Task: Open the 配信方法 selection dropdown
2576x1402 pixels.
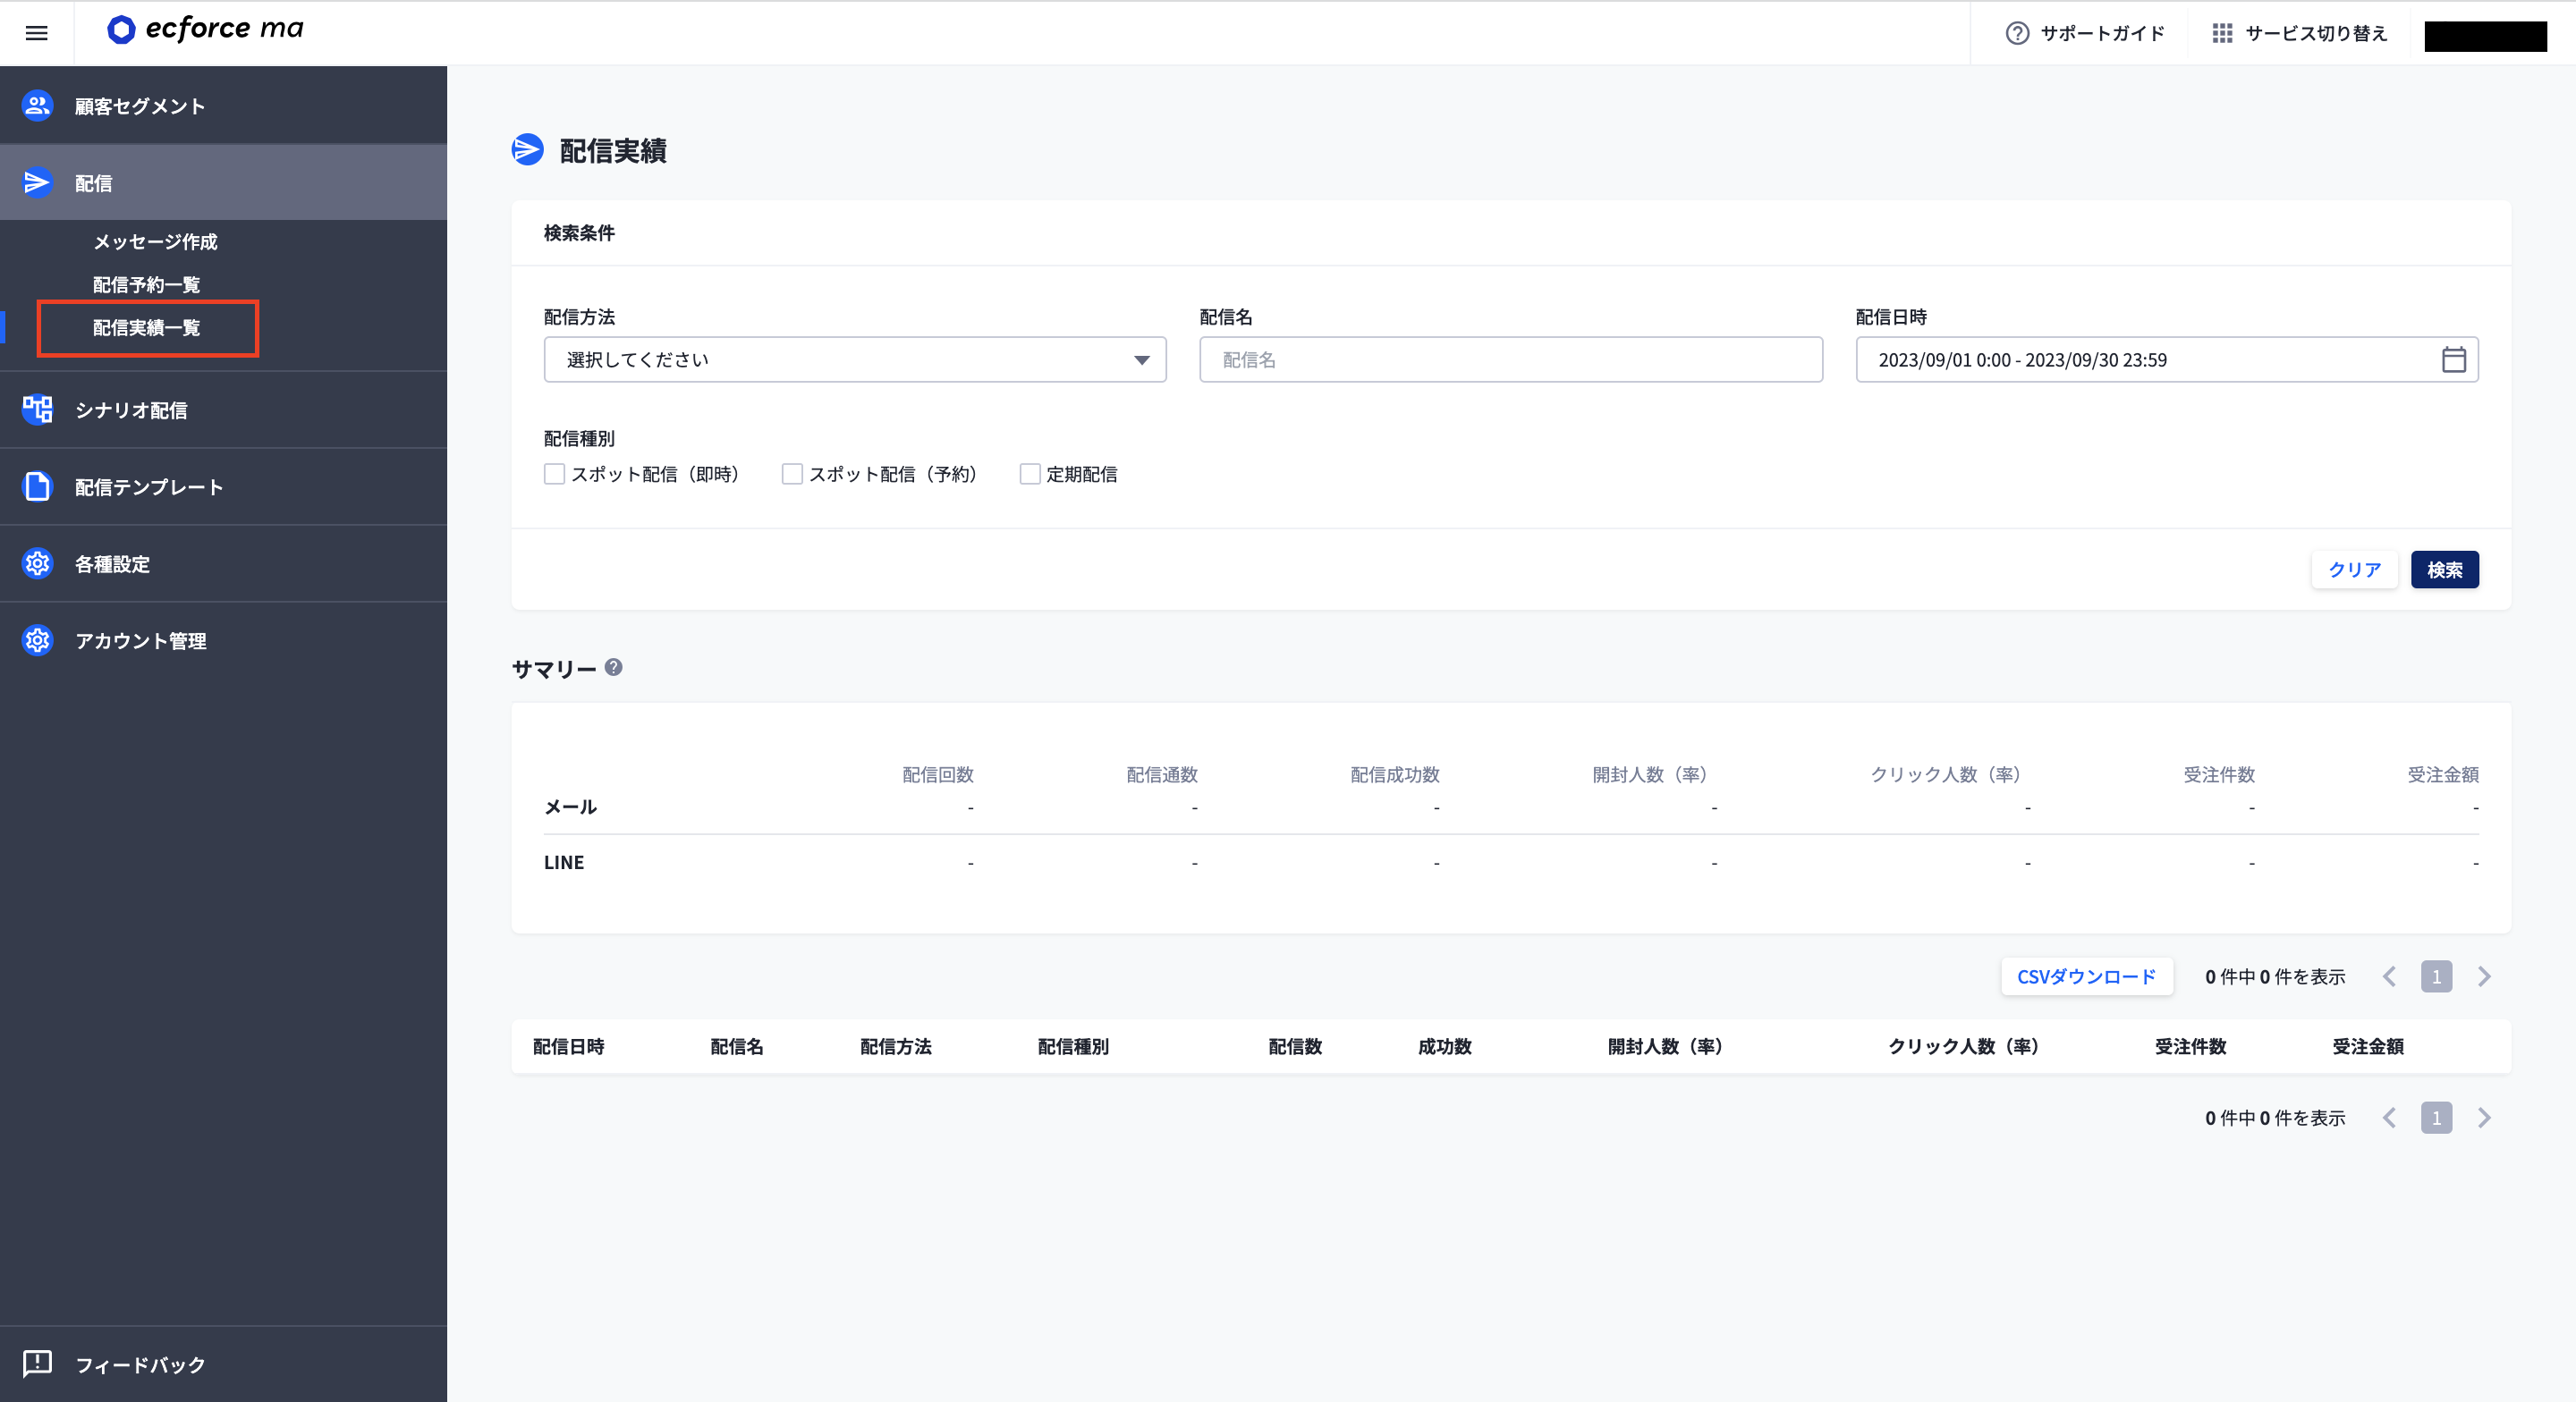Action: tap(854, 359)
